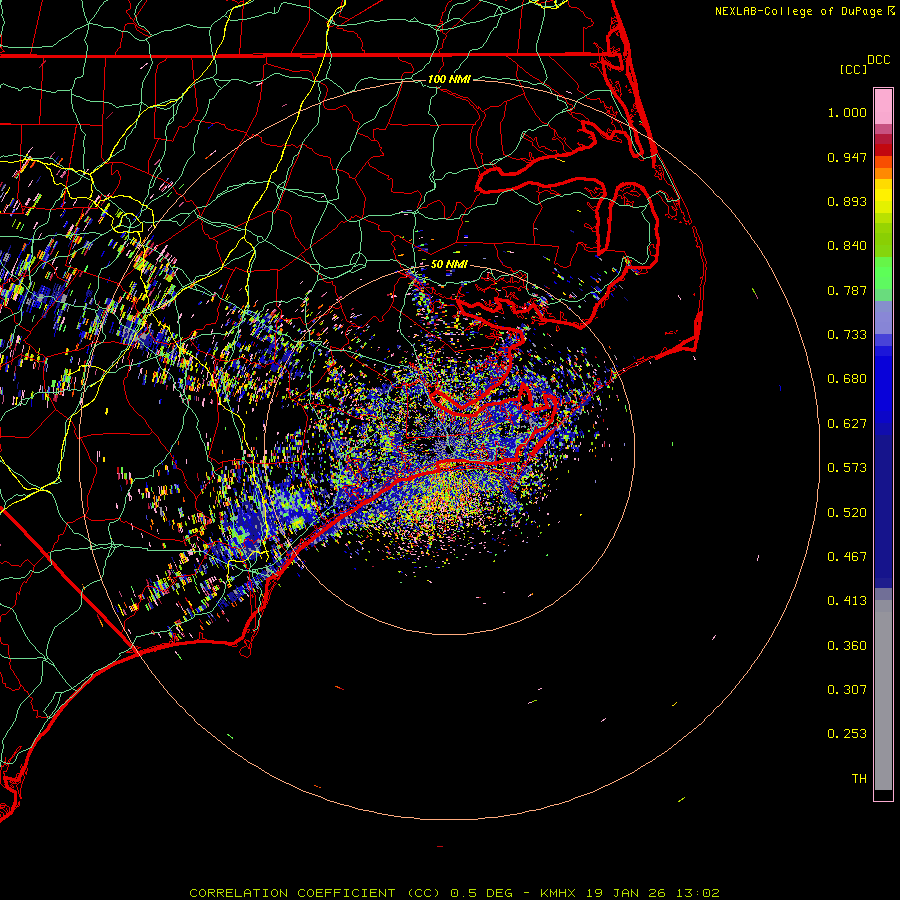
Task: Click the pink swatch atop the color bar
Action: (883, 107)
